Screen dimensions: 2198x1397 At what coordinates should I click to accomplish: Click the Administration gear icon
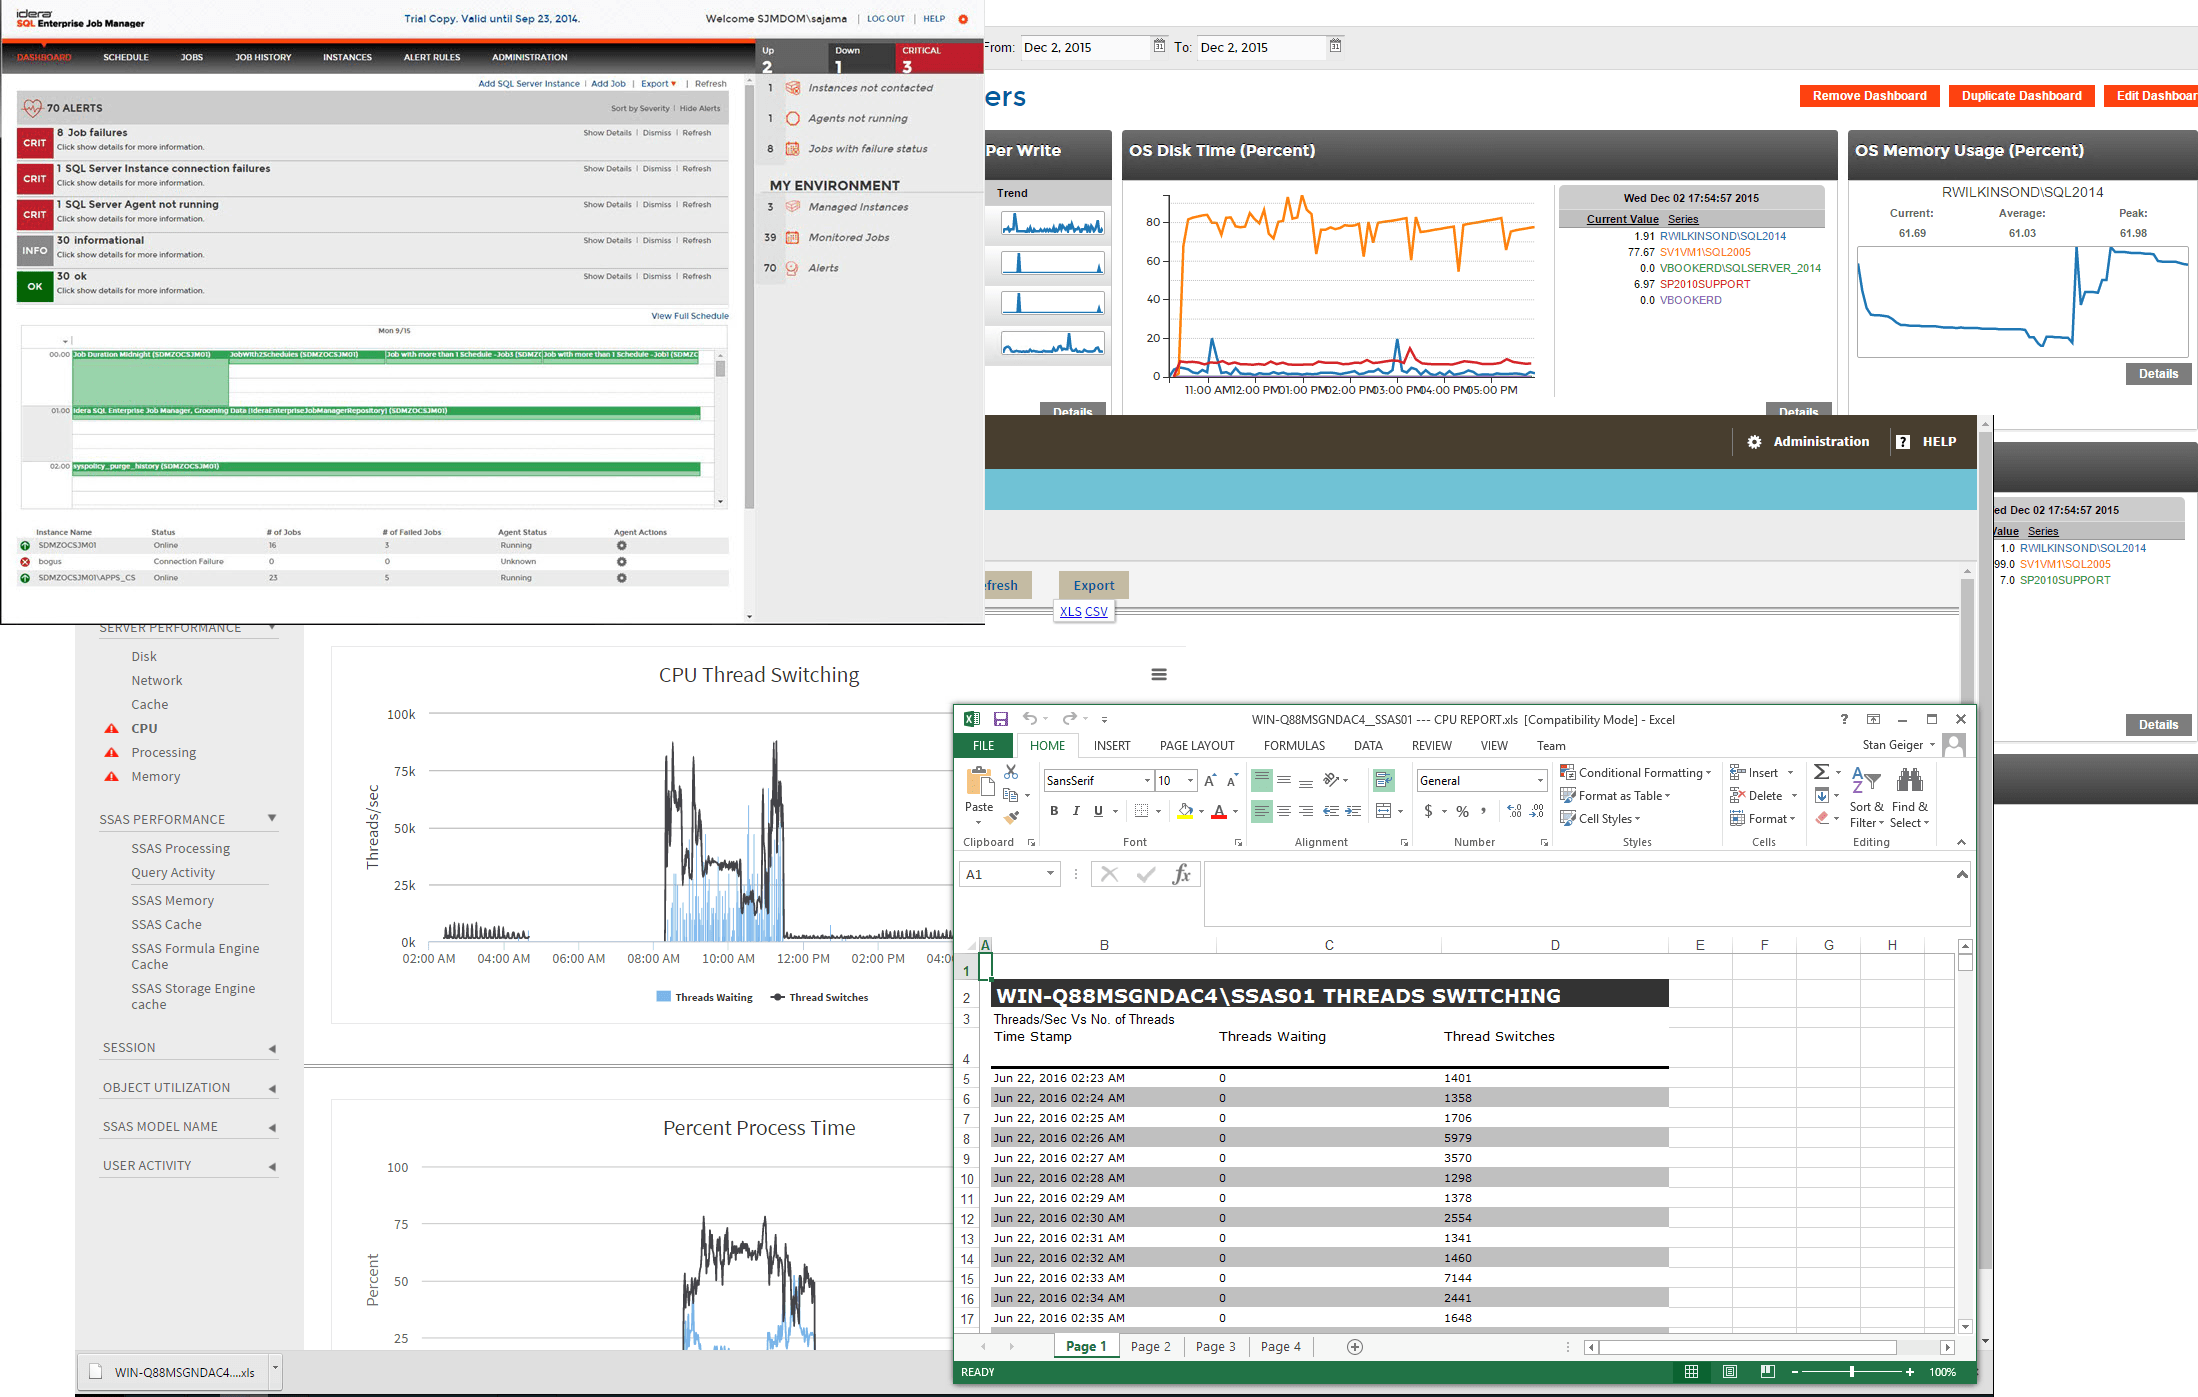tap(1754, 442)
